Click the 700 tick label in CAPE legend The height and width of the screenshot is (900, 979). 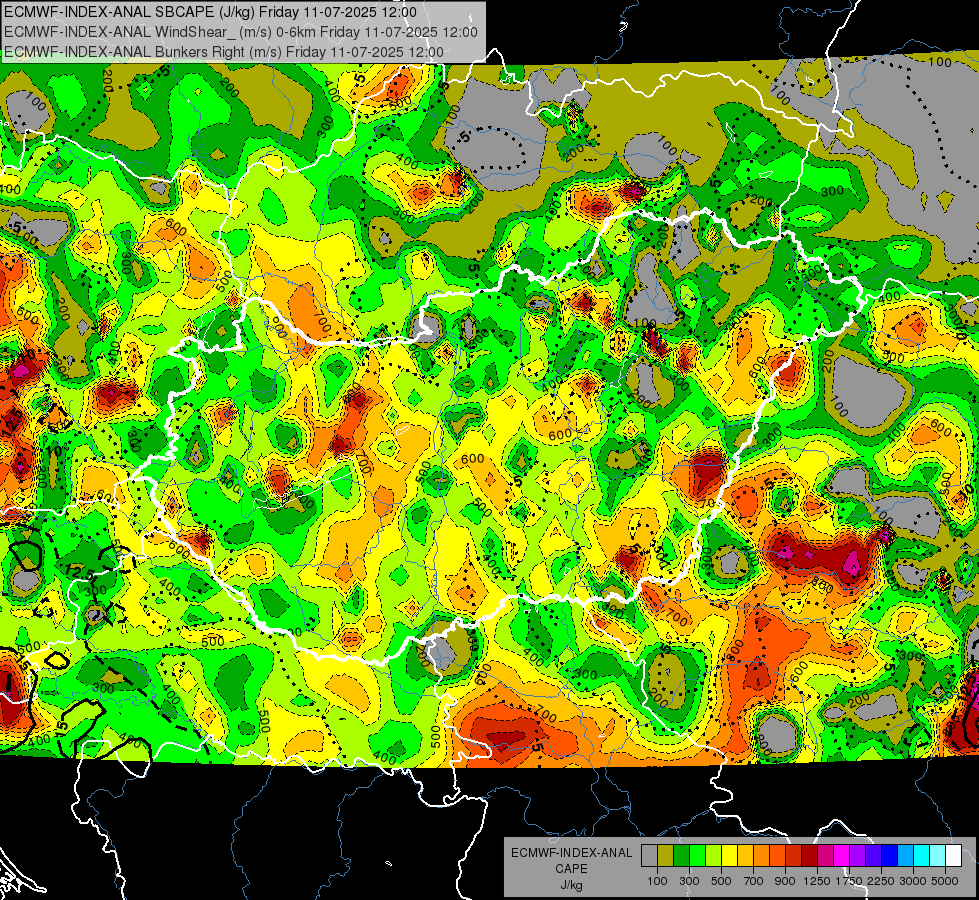point(754,881)
